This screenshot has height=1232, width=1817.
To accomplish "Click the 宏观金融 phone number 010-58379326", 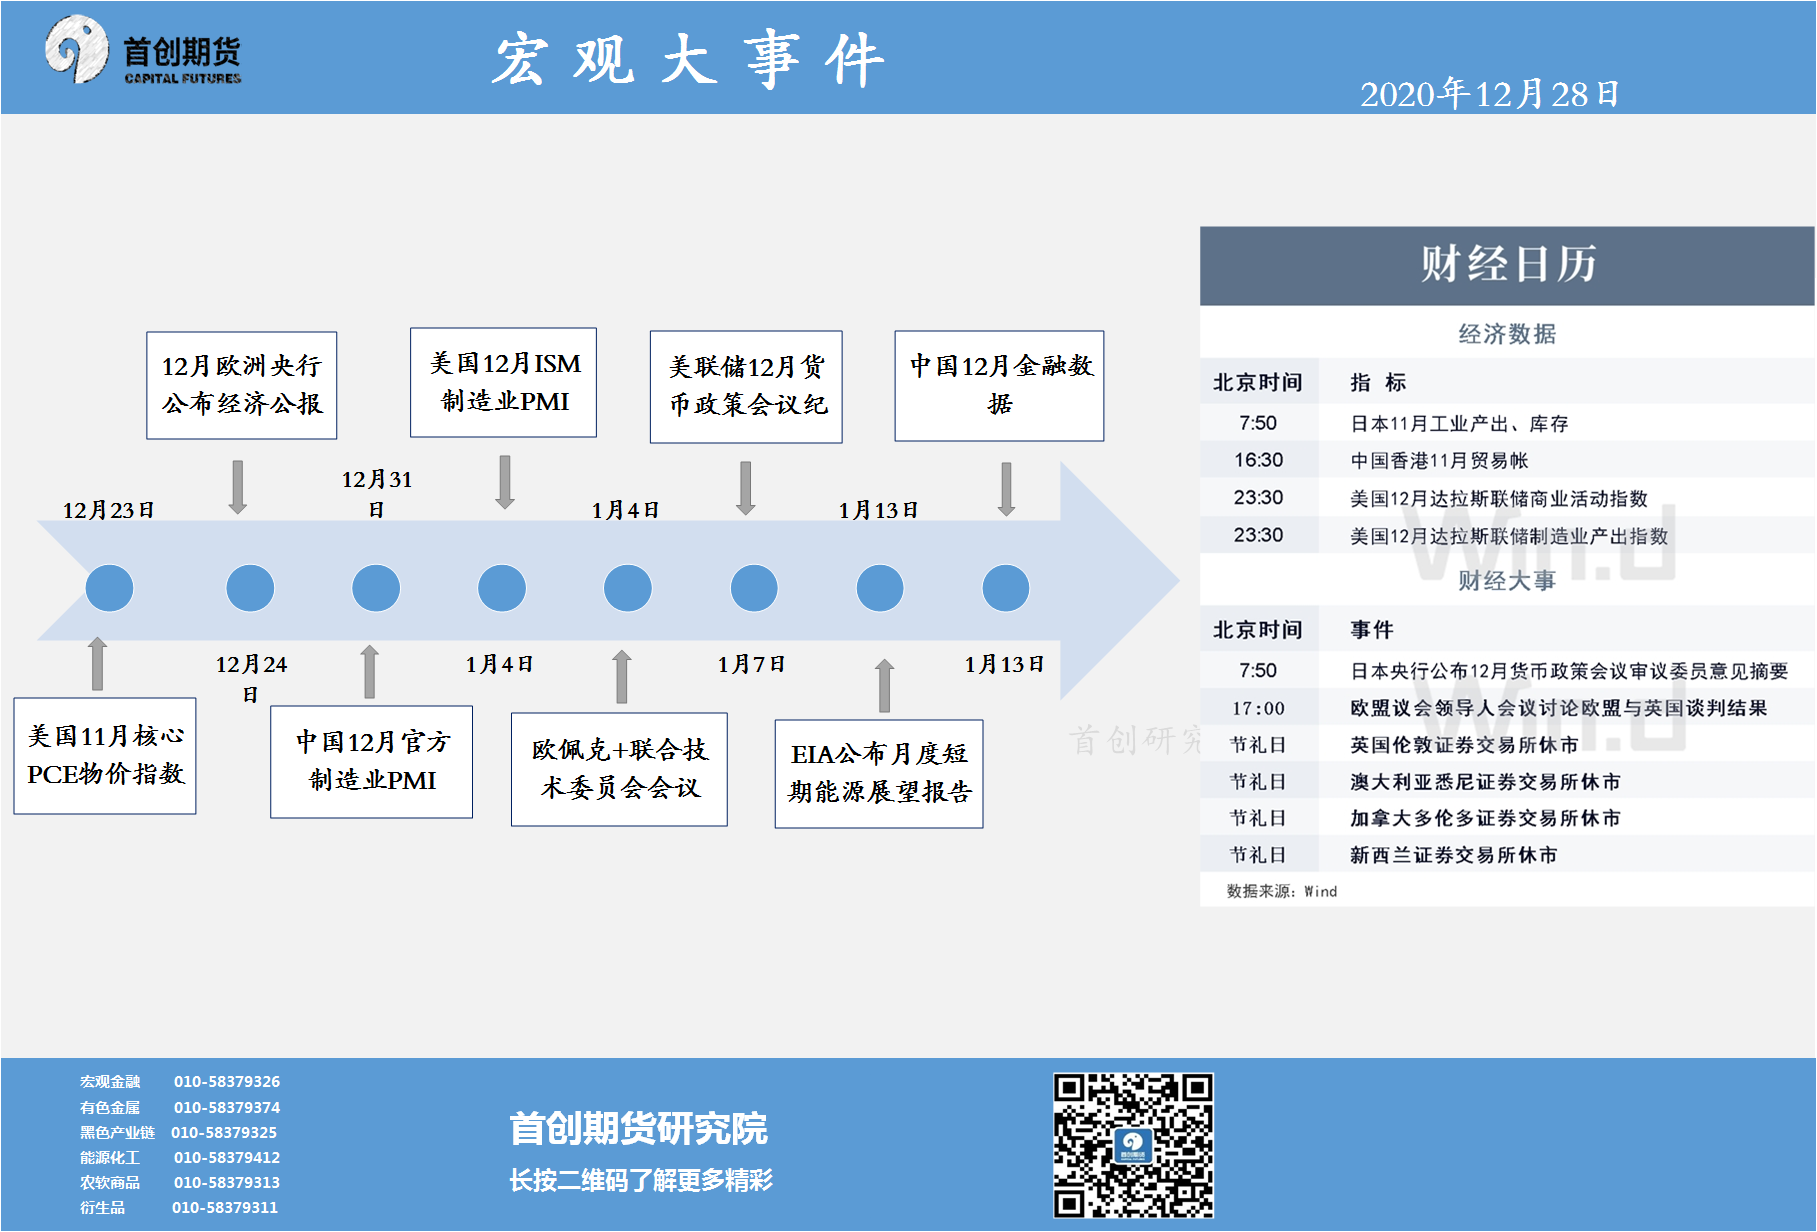I will (x=227, y=1082).
